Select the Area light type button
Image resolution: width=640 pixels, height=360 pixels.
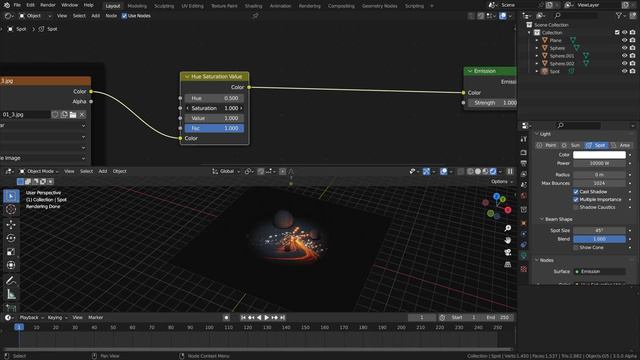pos(621,145)
